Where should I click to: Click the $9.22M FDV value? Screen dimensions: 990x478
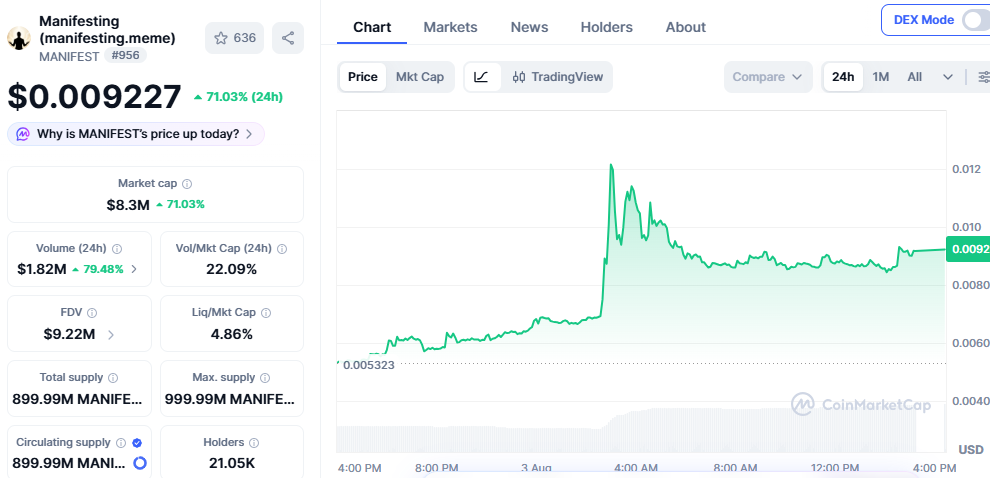69,335
